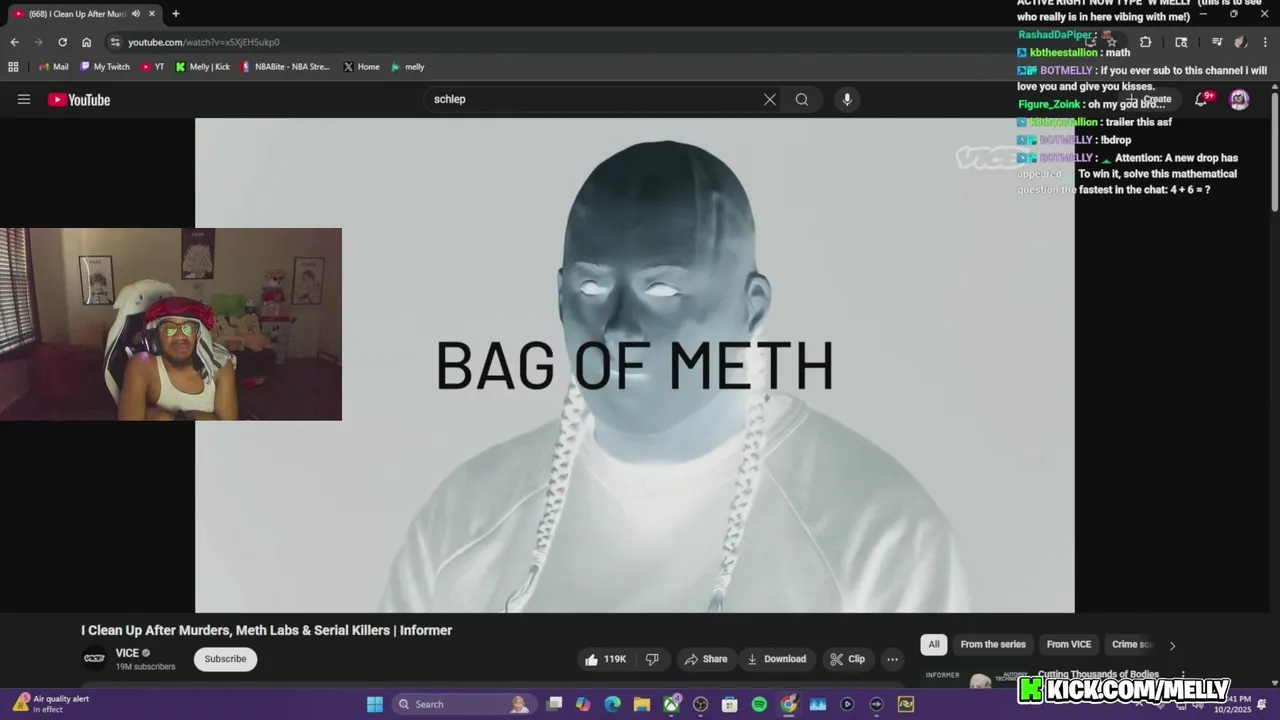This screenshot has height=720, width=1280.
Task: Go to the YouTube home logo
Action: coord(79,99)
